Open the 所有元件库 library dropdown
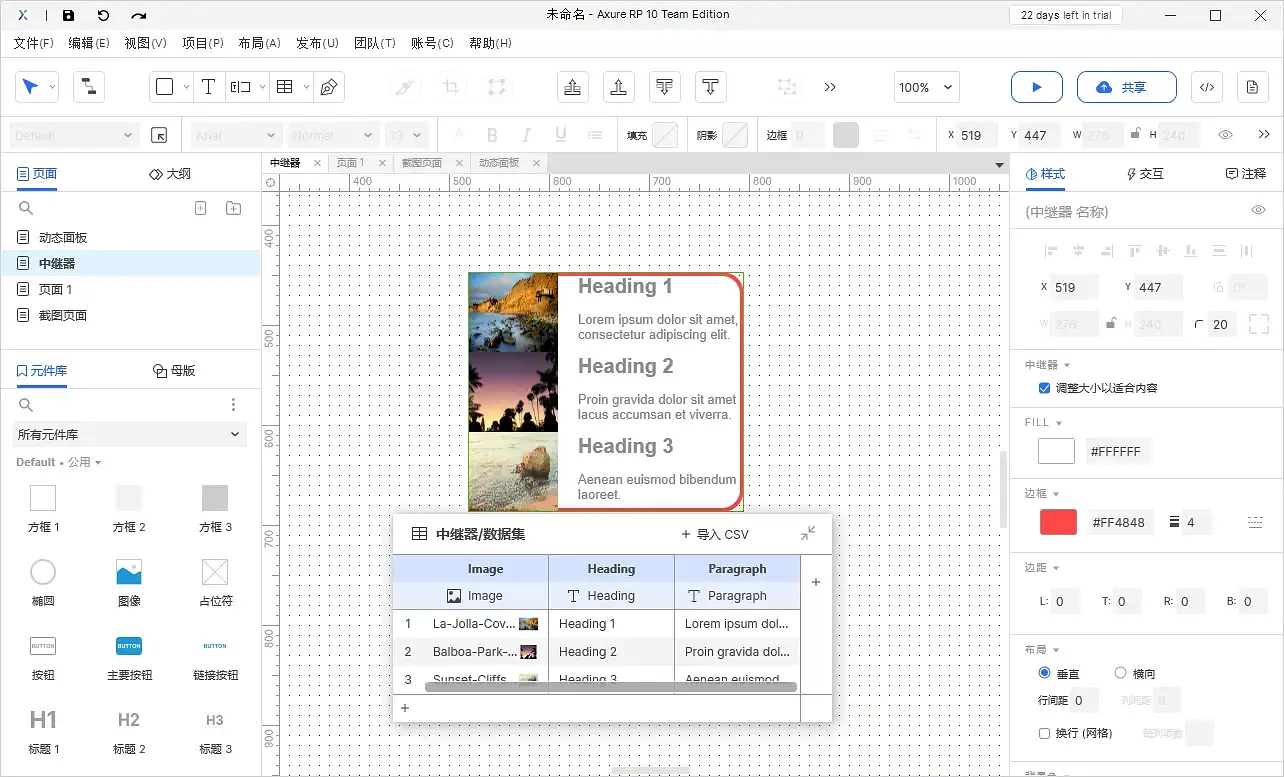1284x777 pixels. pyautogui.click(x=130, y=434)
